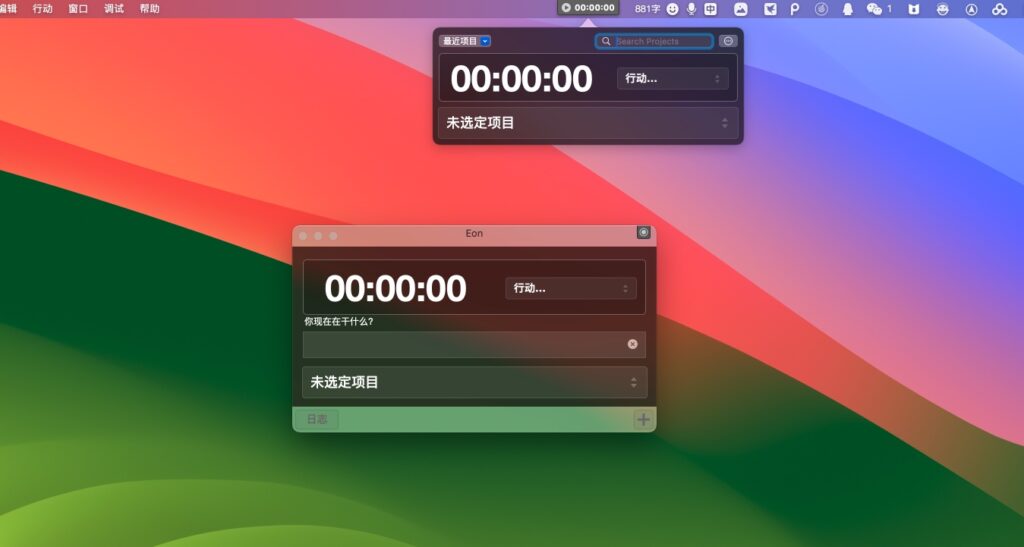Click the round options button beside search
The width and height of the screenshot is (1024, 547).
[x=728, y=41]
